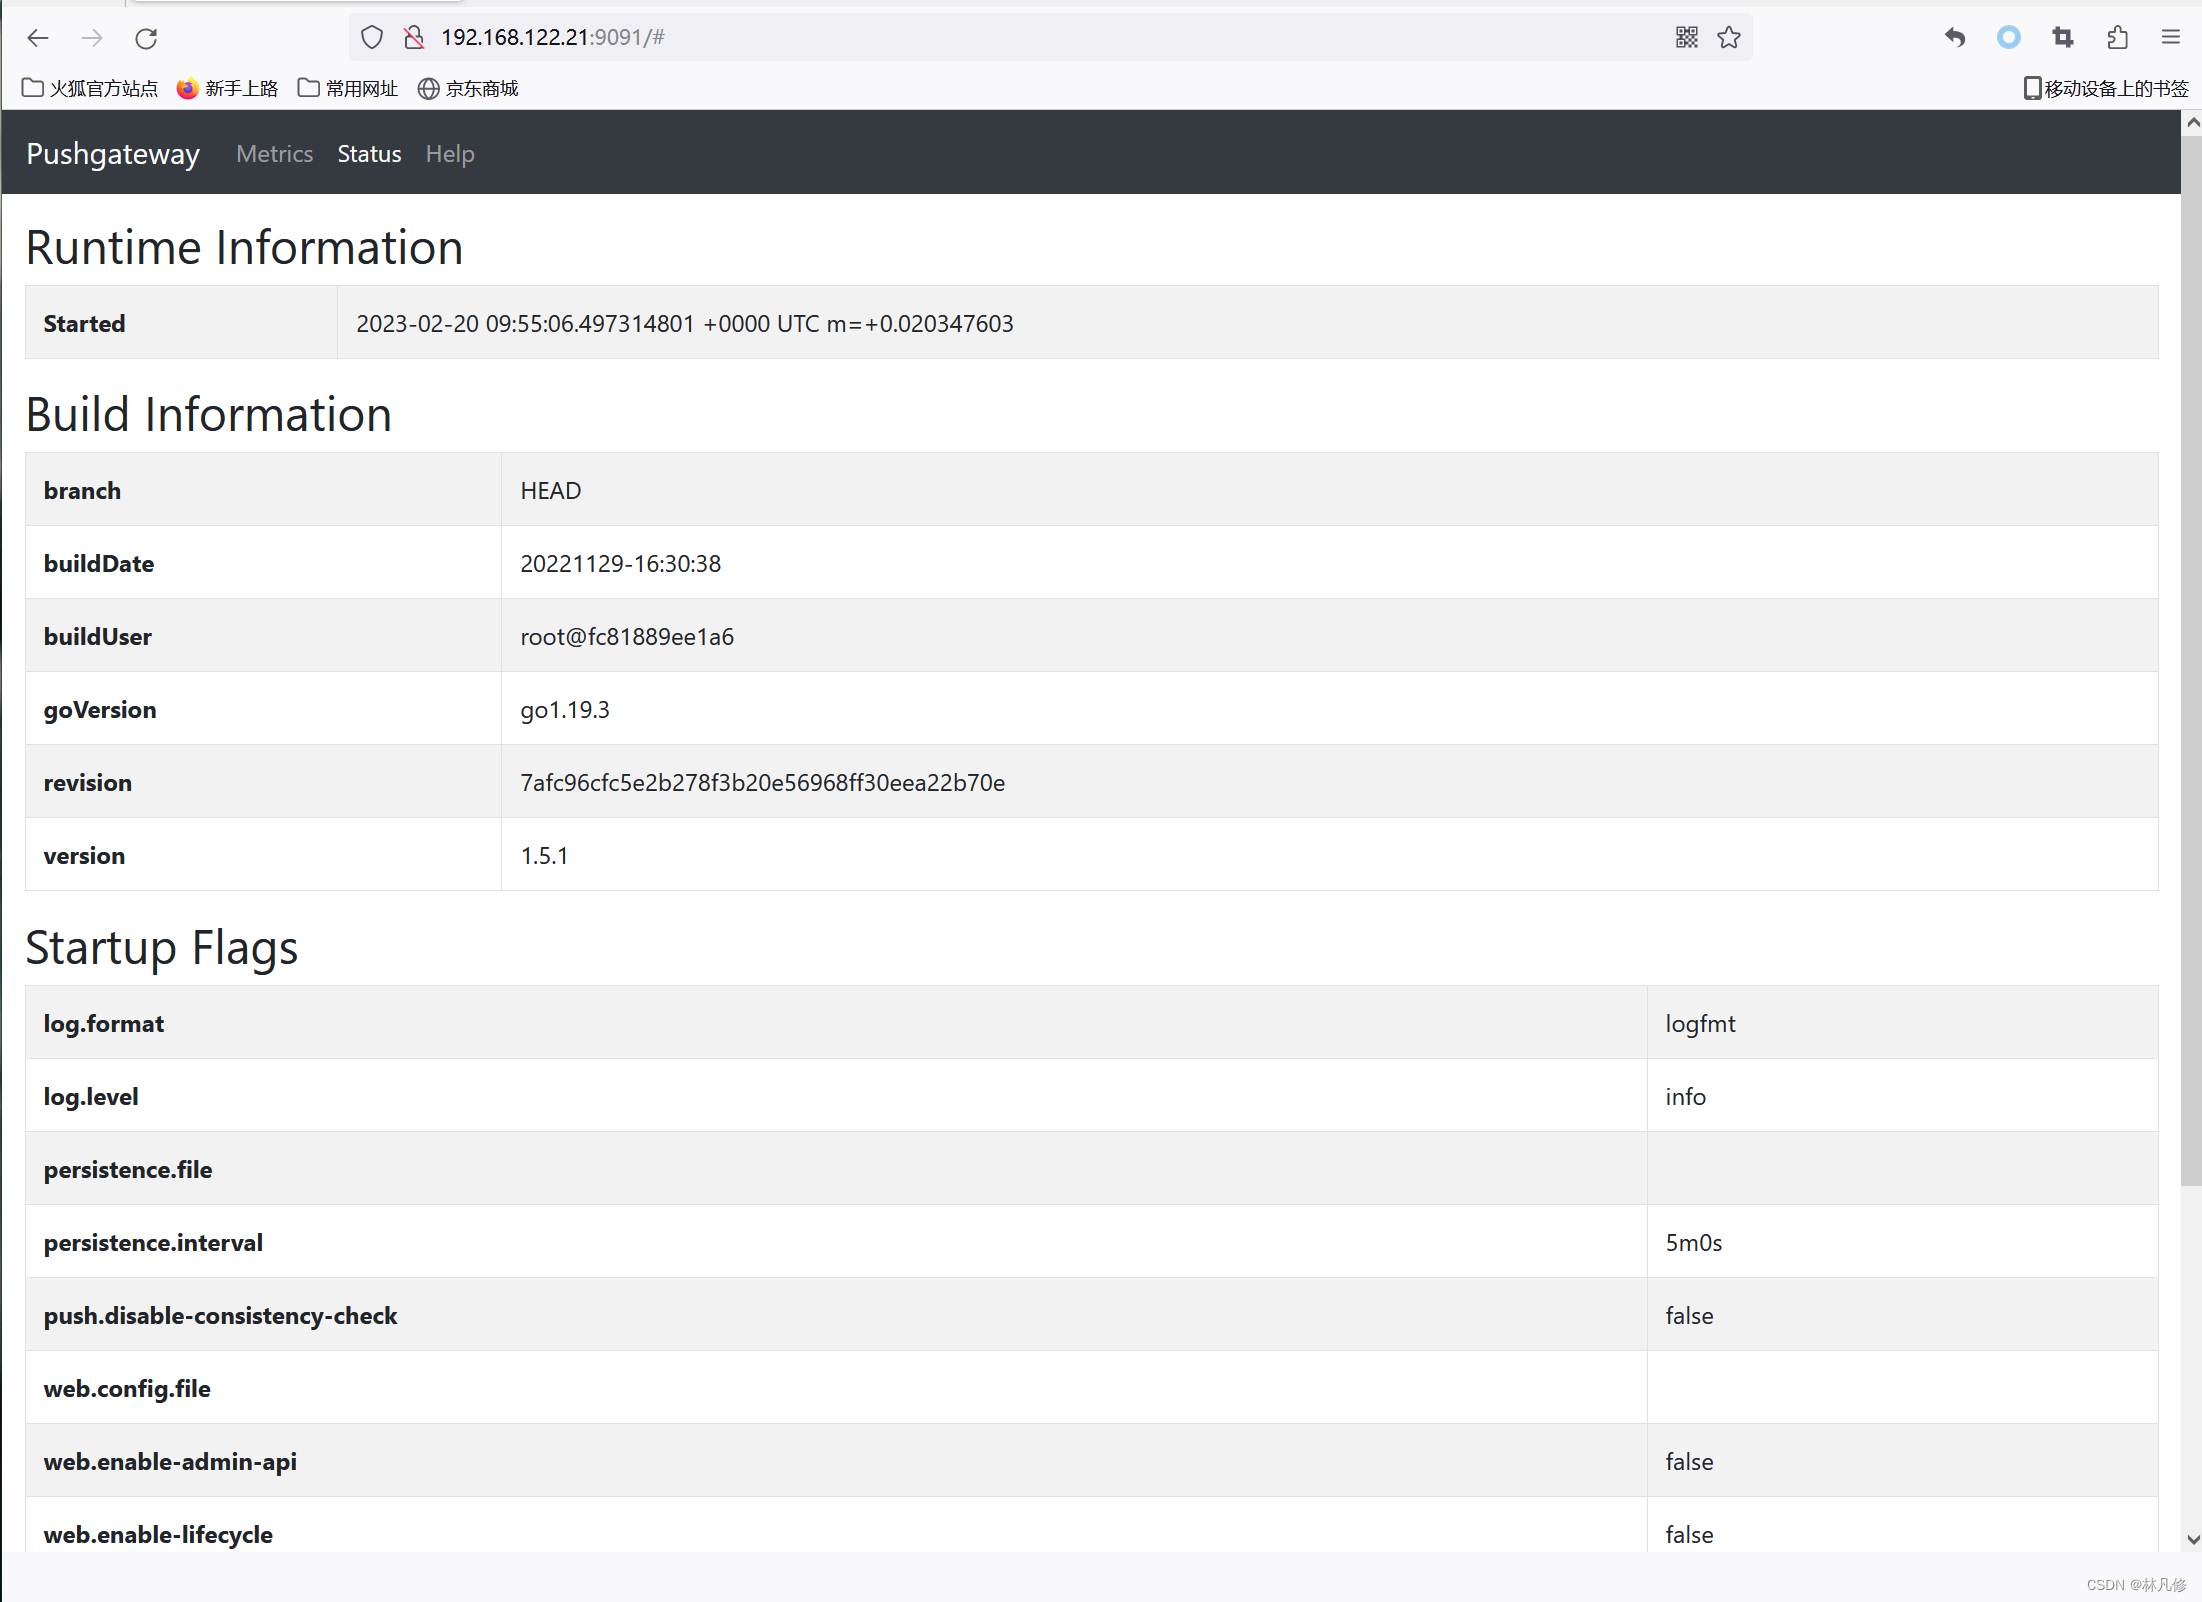Click the persistence.file flag label
2202x1602 pixels.
point(128,1170)
